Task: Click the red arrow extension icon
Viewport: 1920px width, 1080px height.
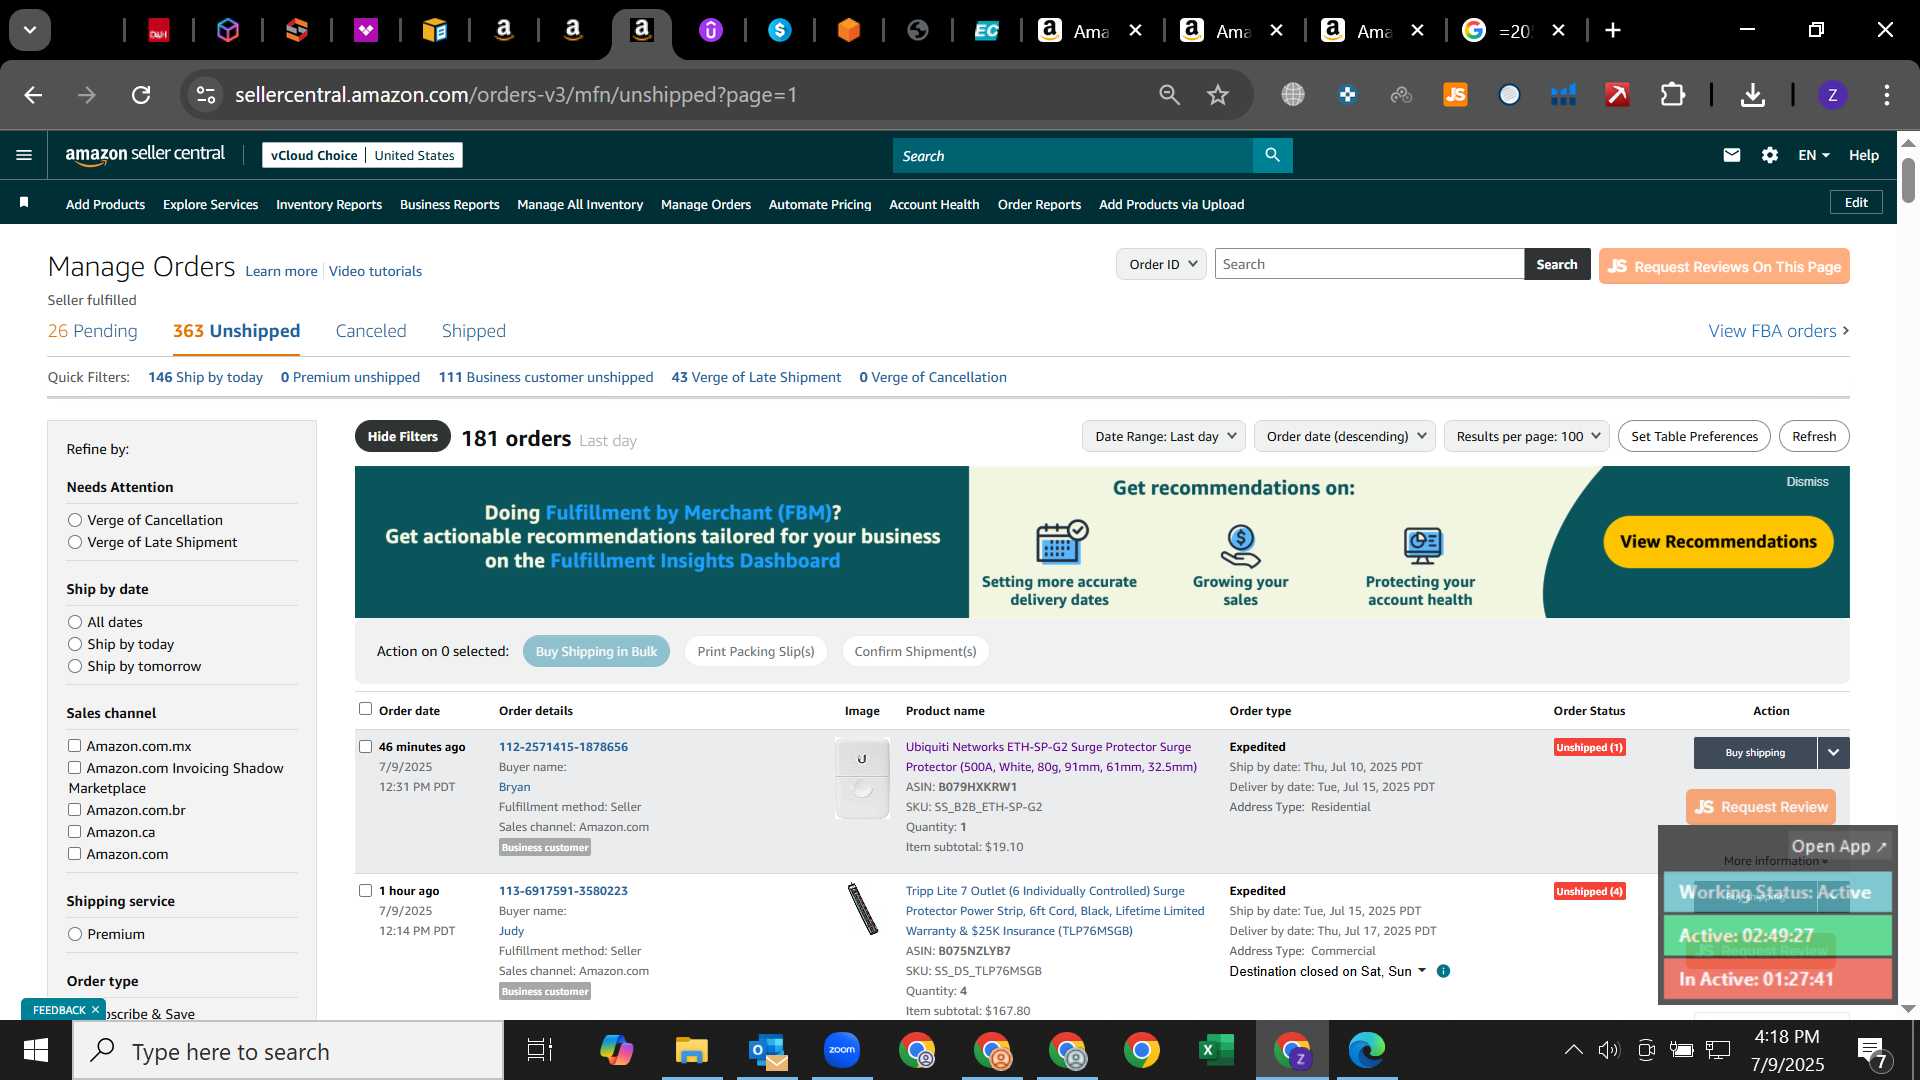Action: tap(1617, 95)
